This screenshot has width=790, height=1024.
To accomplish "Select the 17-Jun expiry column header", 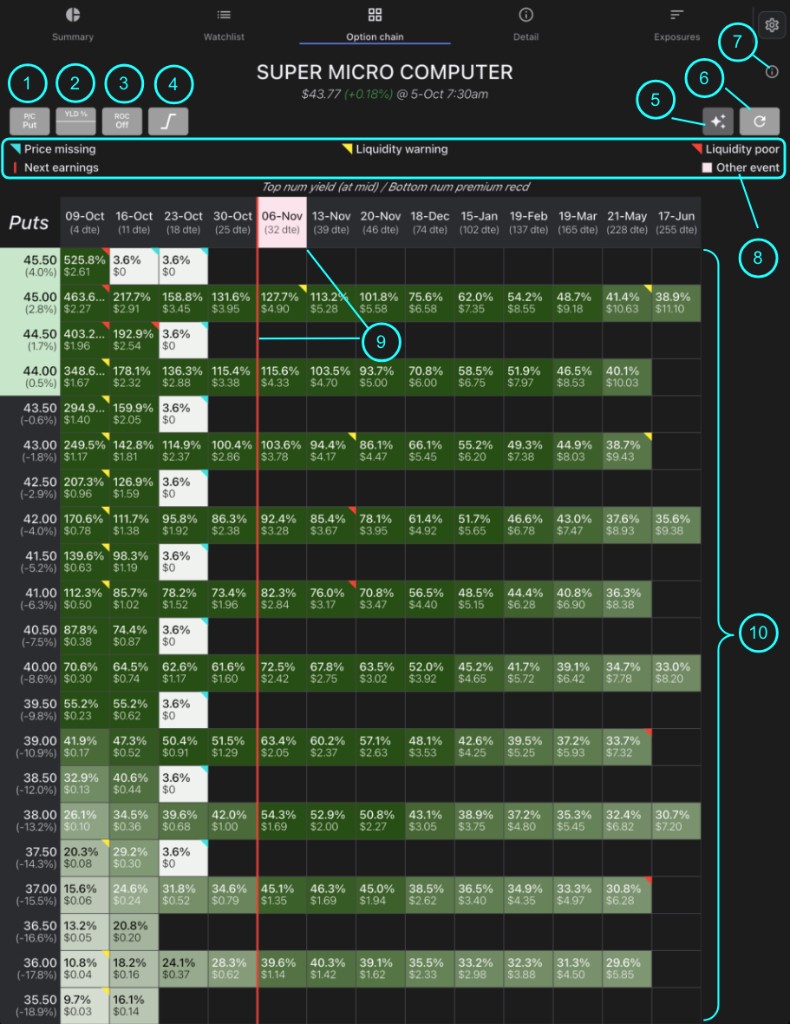I will click(676, 222).
